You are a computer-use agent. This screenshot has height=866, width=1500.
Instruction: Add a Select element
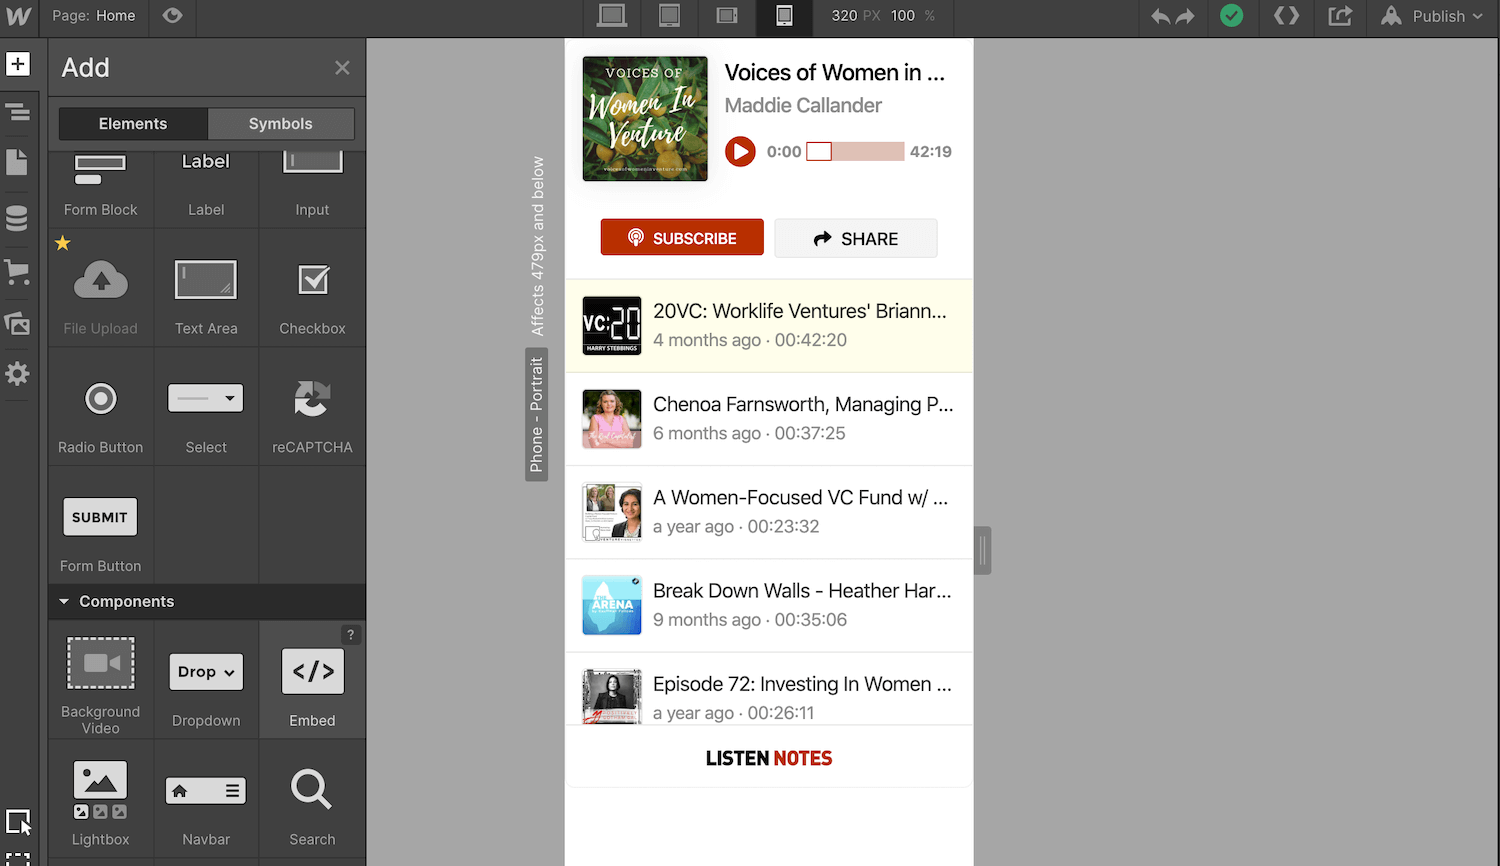[206, 407]
